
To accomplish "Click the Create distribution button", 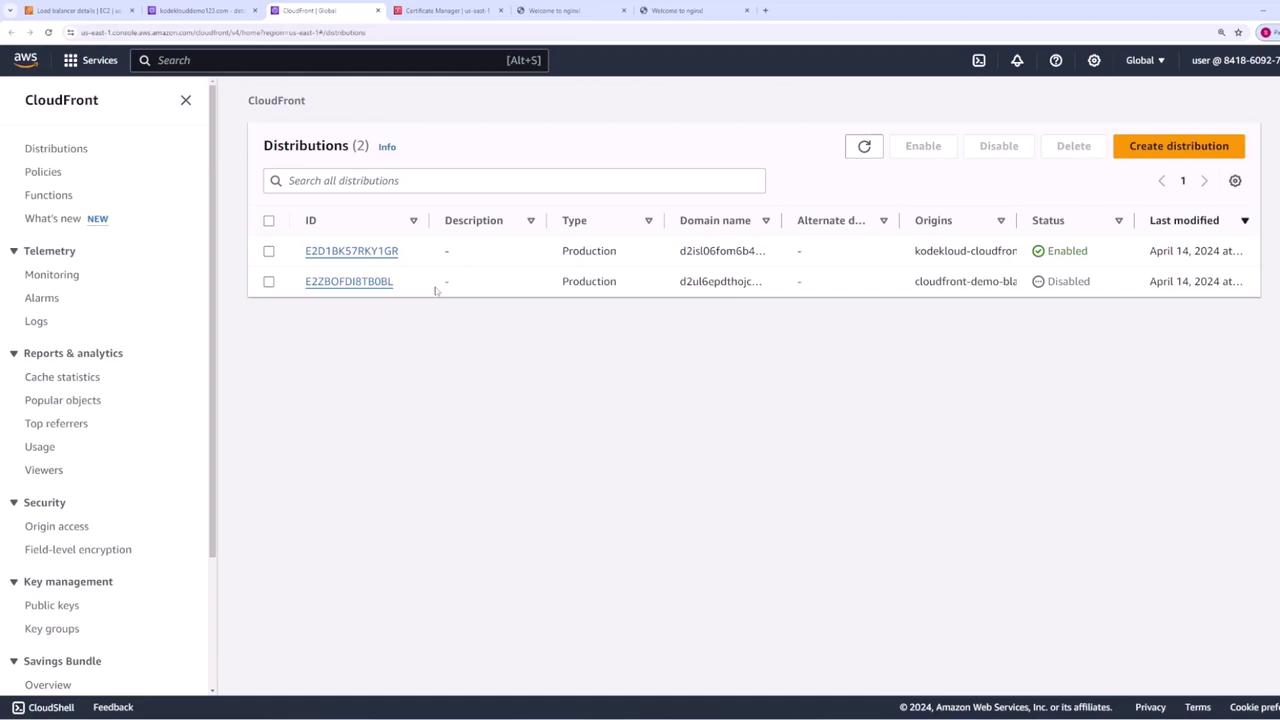I will pos(1179,146).
